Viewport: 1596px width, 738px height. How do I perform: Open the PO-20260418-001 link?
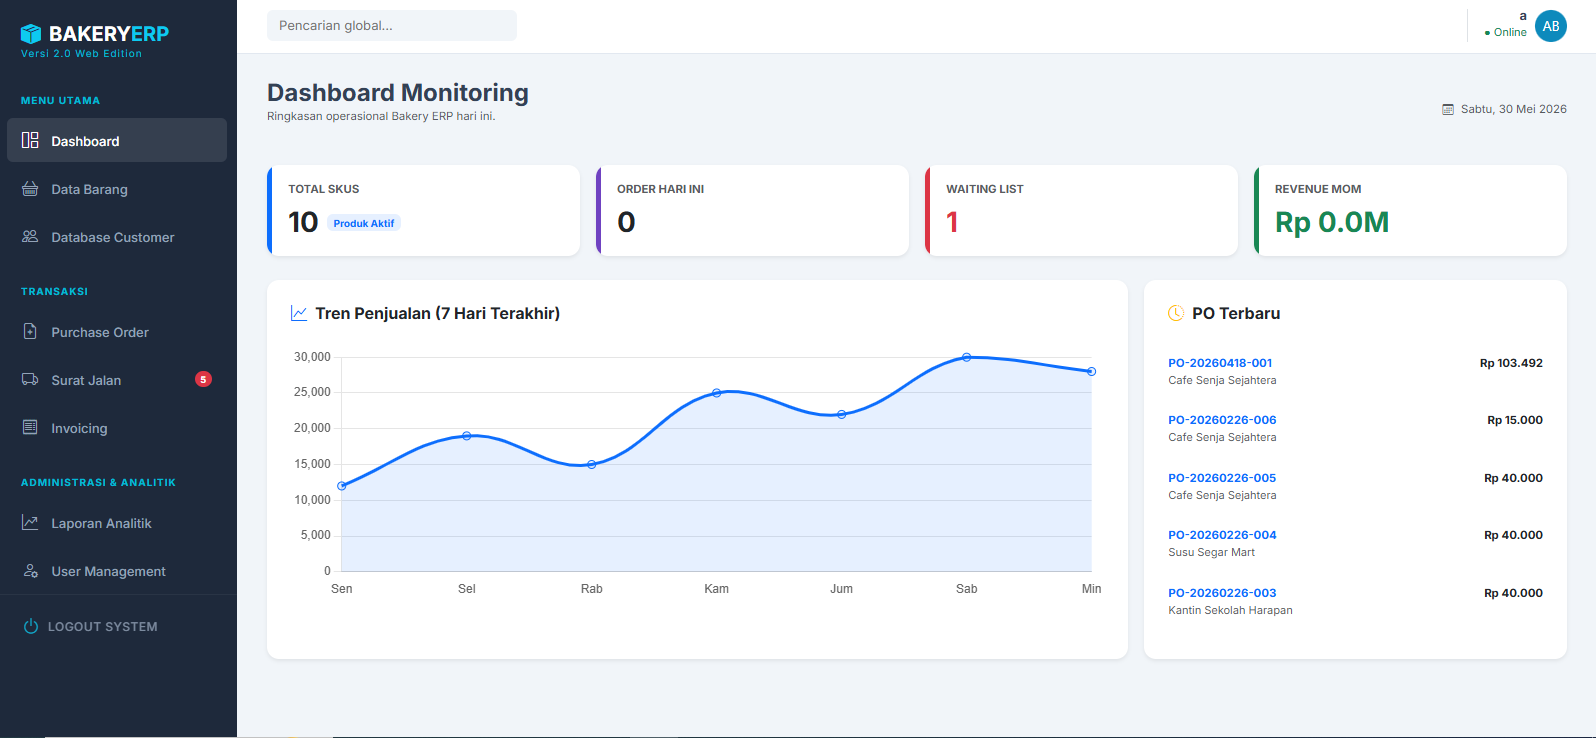pyautogui.click(x=1220, y=363)
